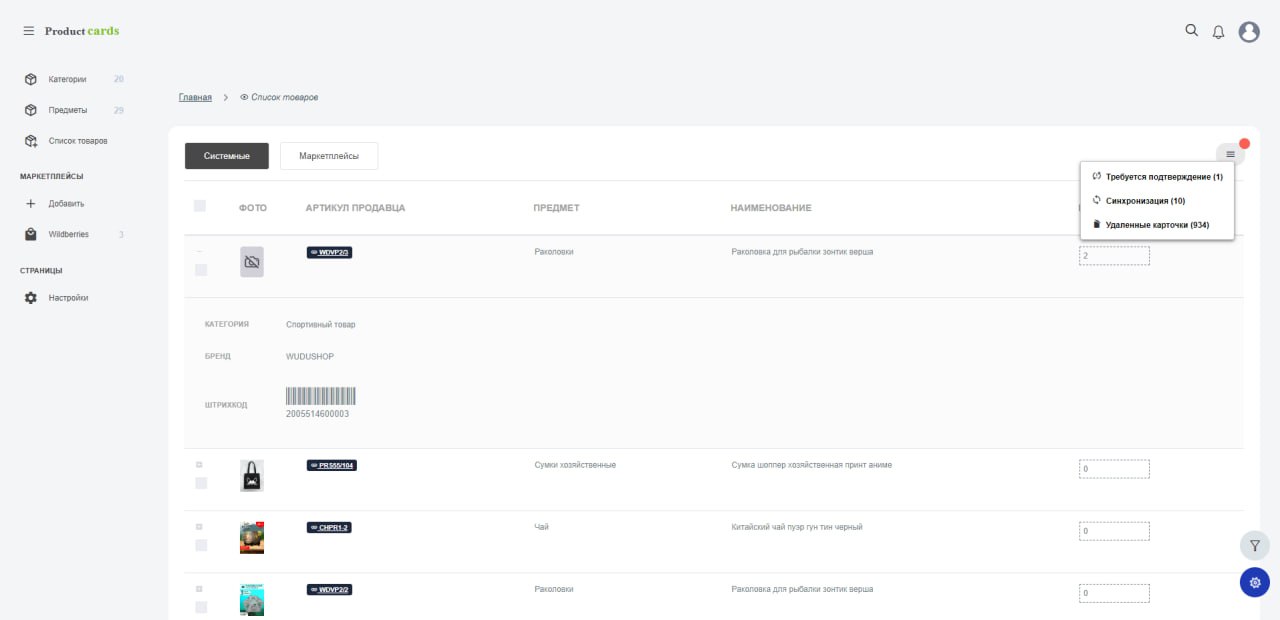Open the user profile avatar
1280x620 pixels.
pos(1249,32)
